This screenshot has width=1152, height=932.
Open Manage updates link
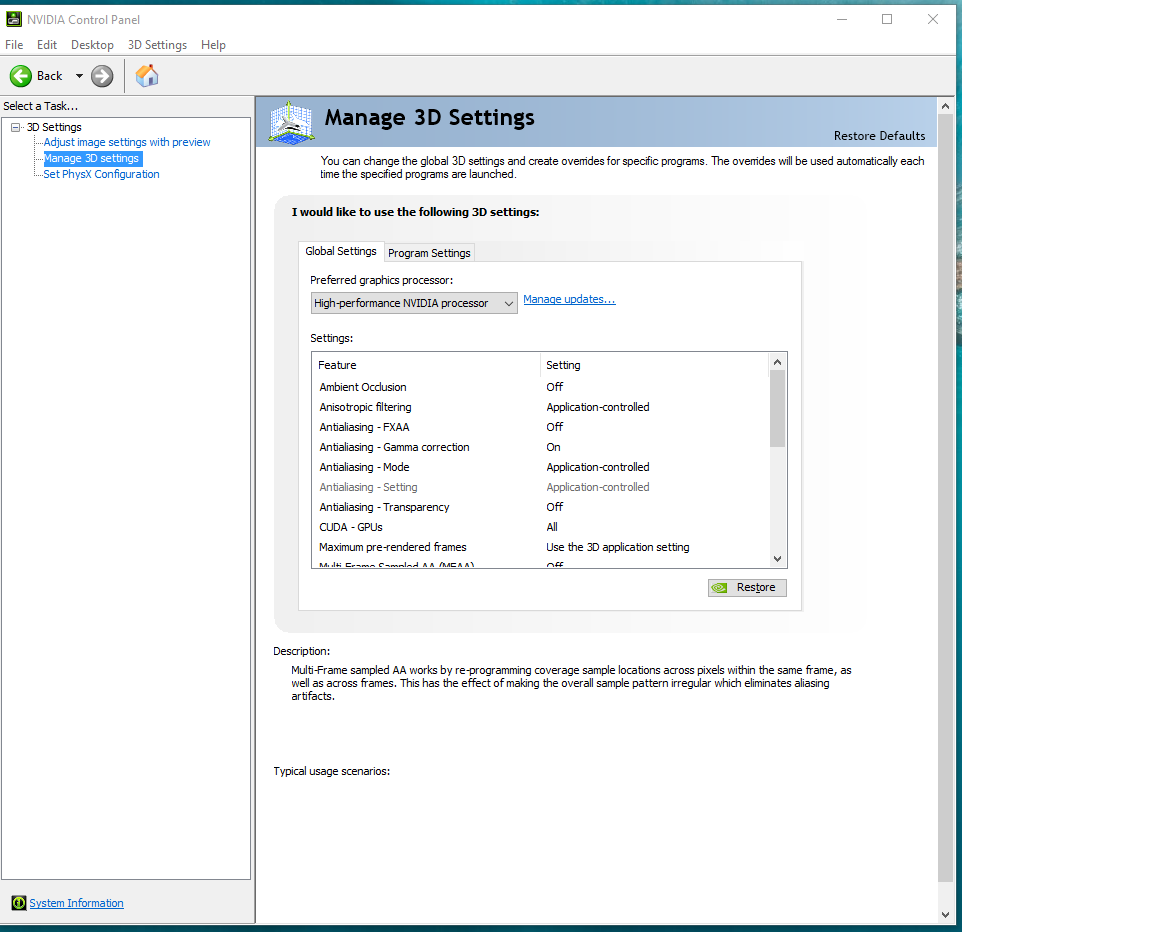point(569,299)
